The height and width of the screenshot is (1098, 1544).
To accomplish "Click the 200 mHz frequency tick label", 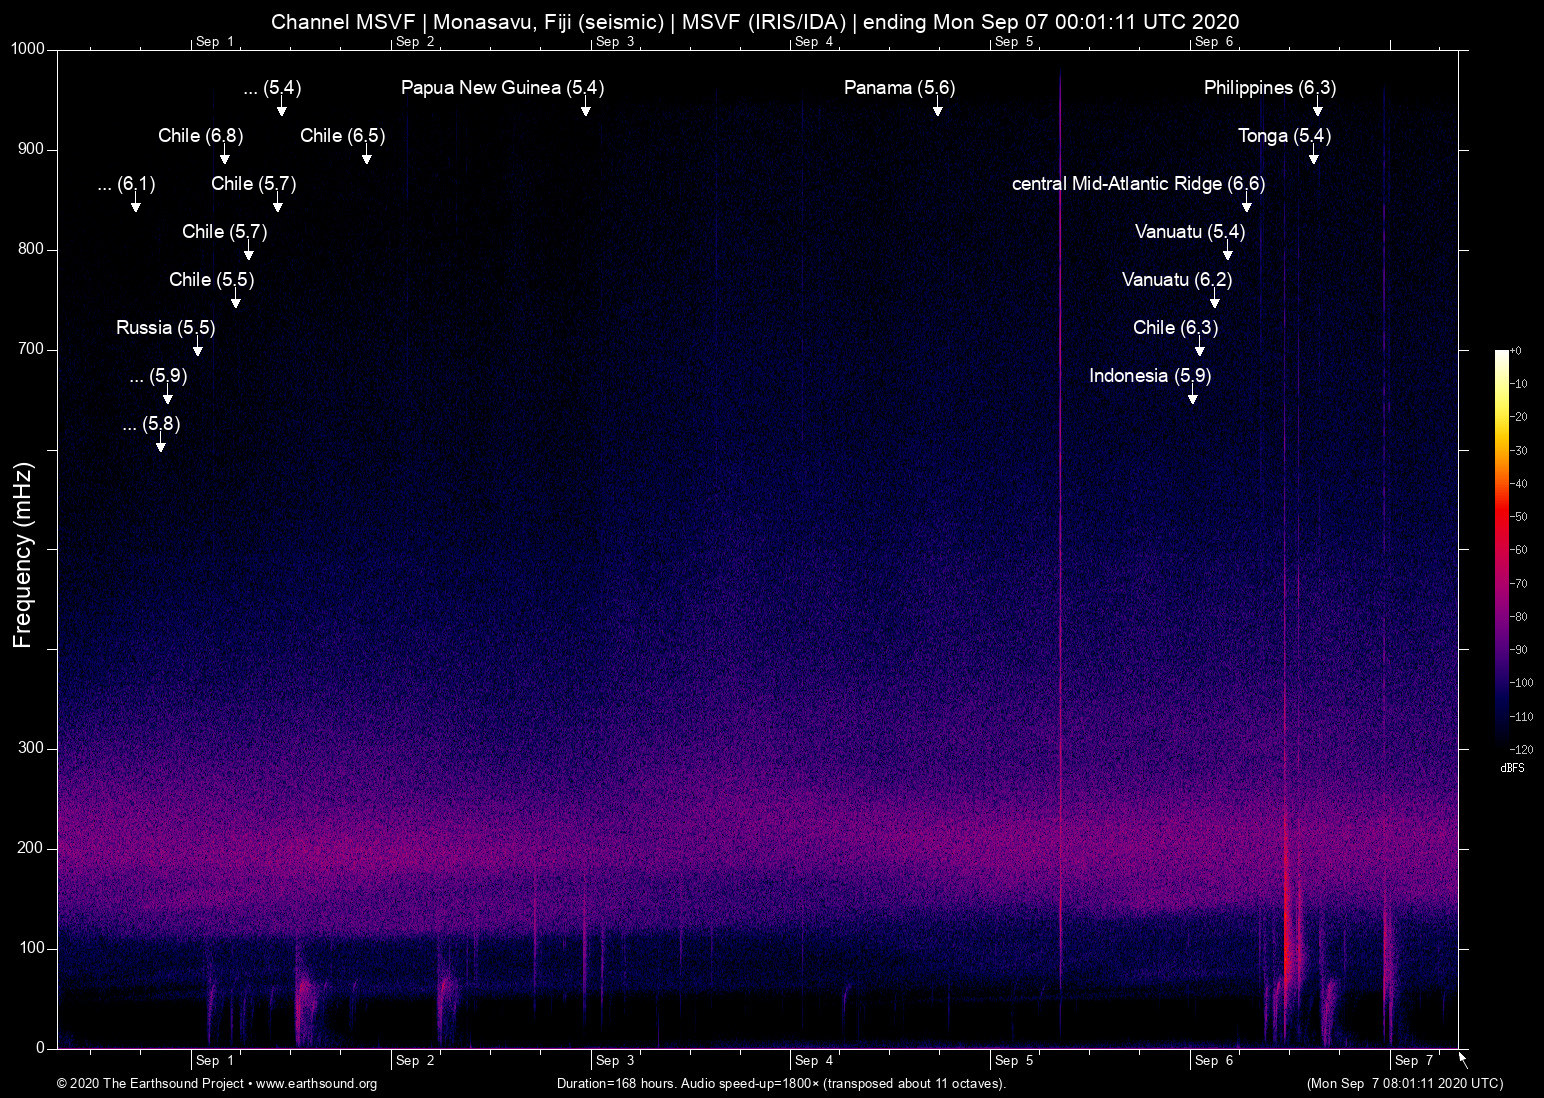I will pos(31,848).
